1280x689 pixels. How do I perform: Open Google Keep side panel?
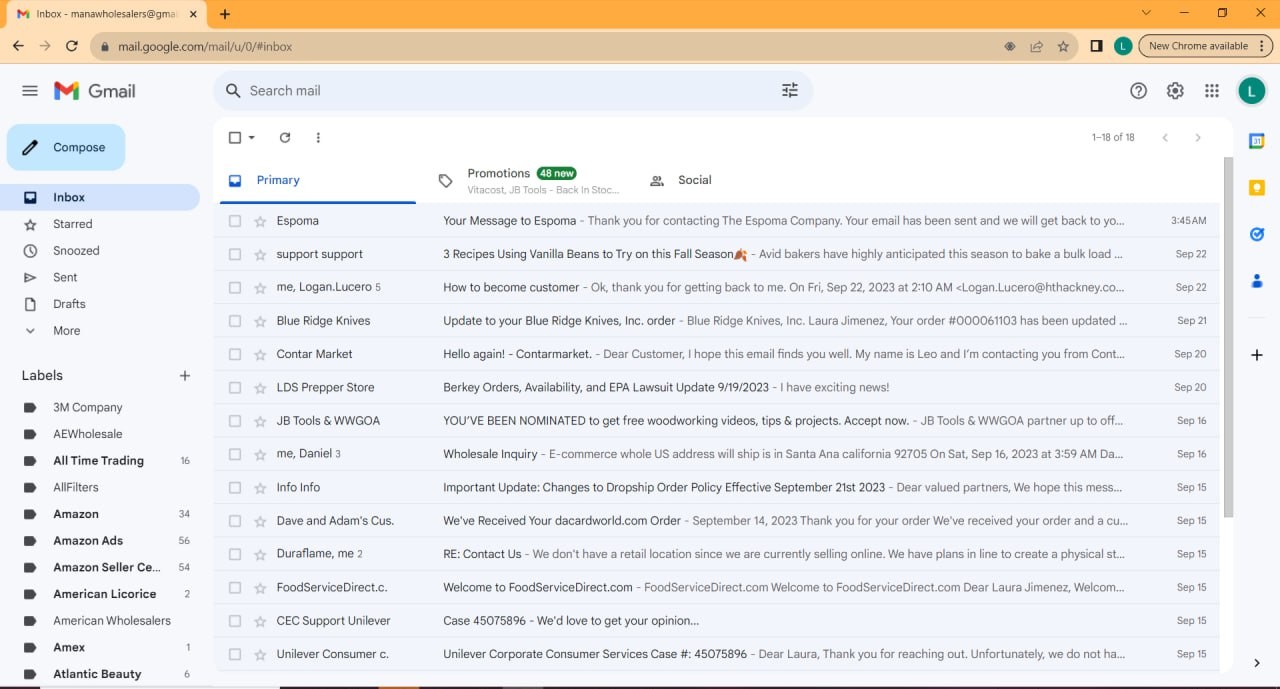[x=1257, y=188]
